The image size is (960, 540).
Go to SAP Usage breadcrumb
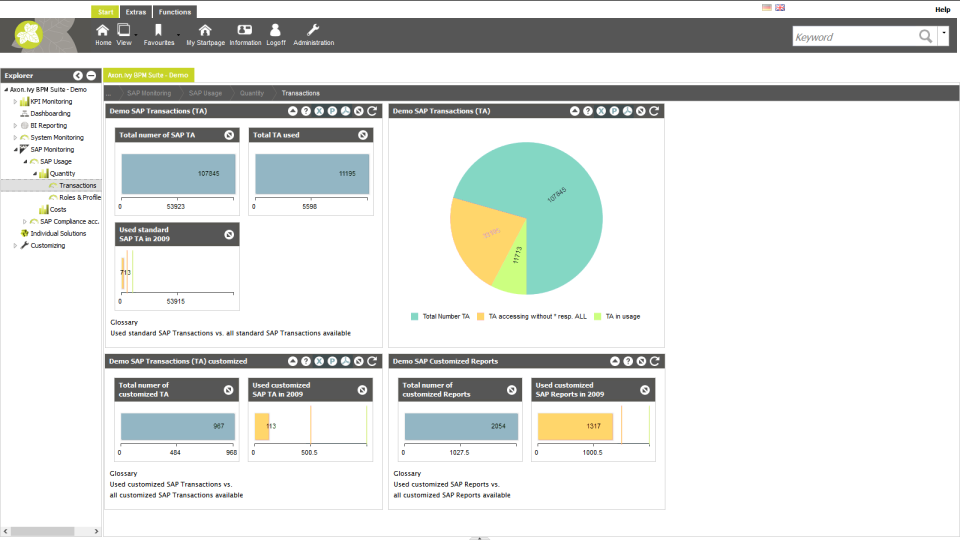tap(205, 93)
